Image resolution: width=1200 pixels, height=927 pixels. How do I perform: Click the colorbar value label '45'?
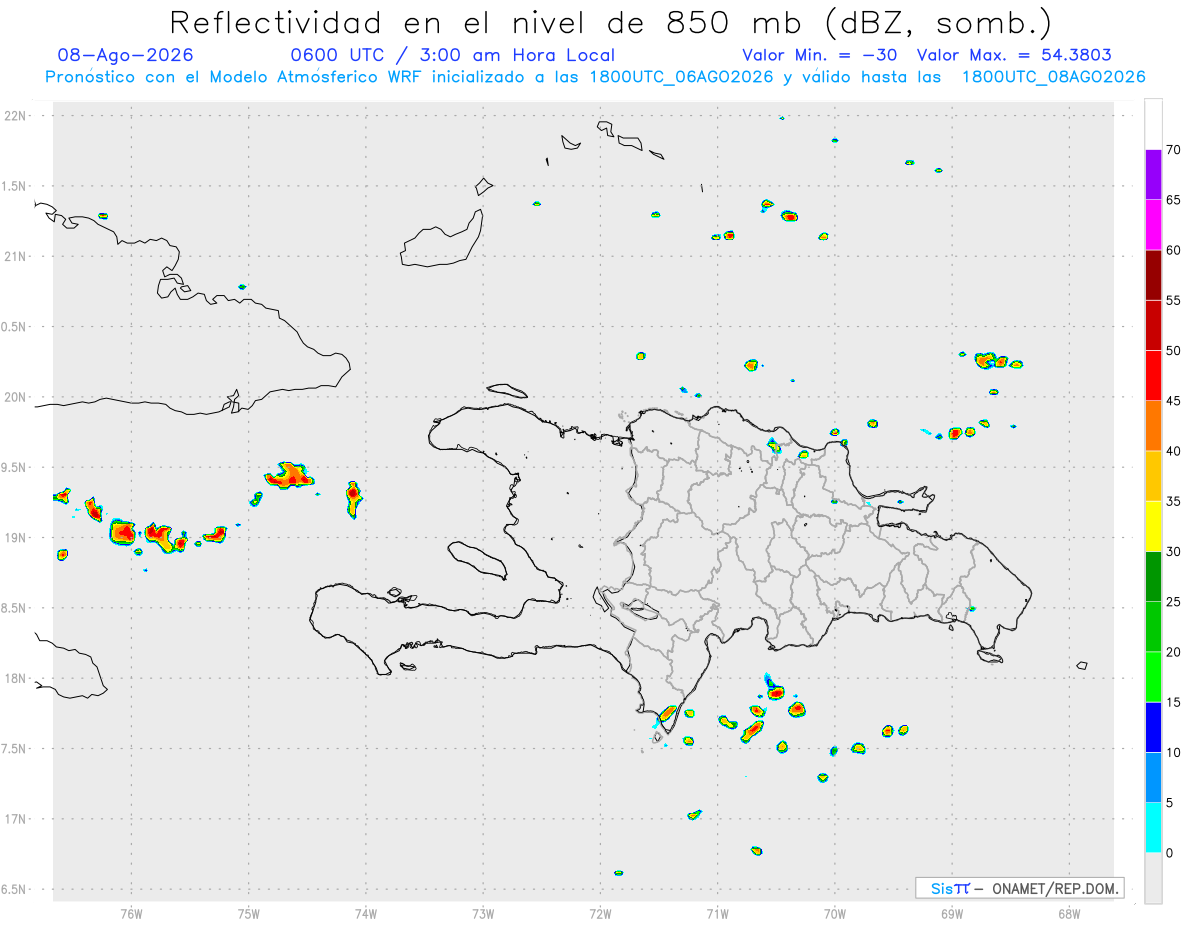click(x=1173, y=401)
